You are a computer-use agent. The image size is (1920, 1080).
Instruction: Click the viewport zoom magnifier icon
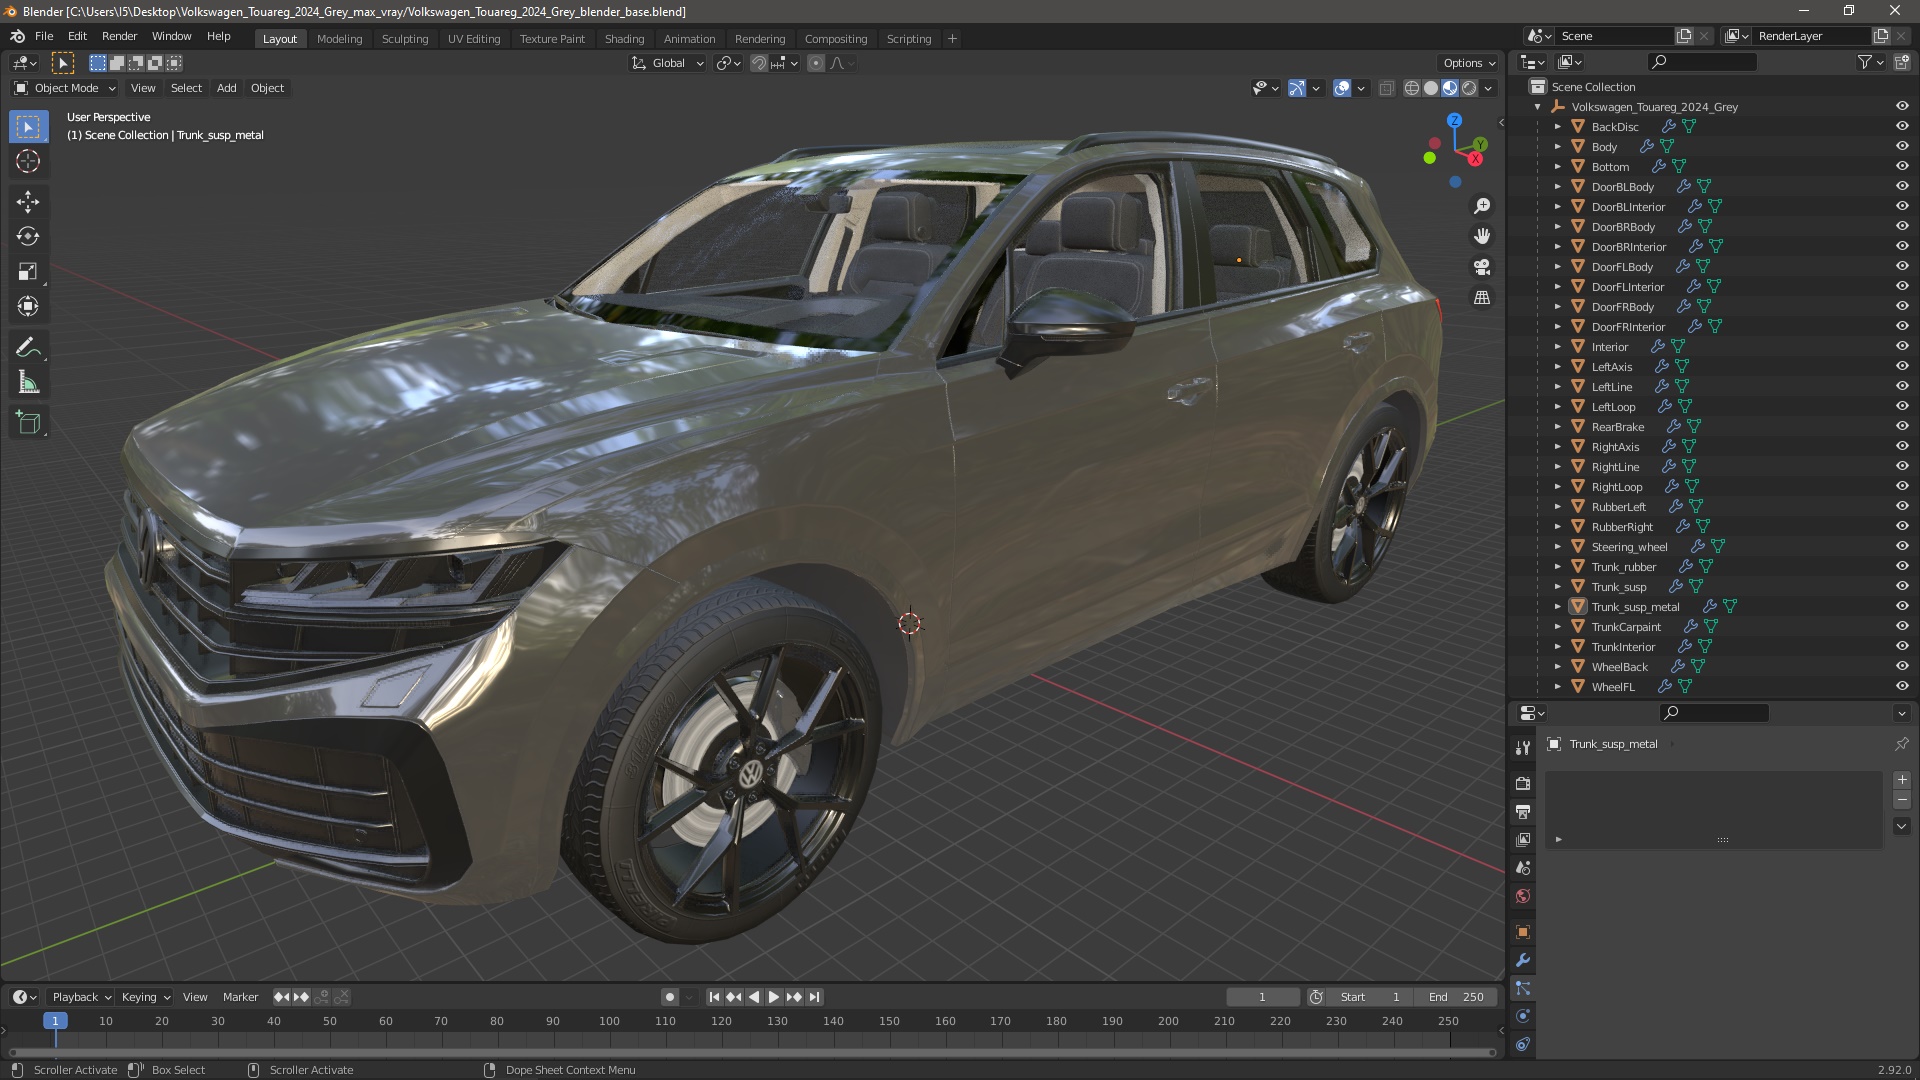point(1482,206)
